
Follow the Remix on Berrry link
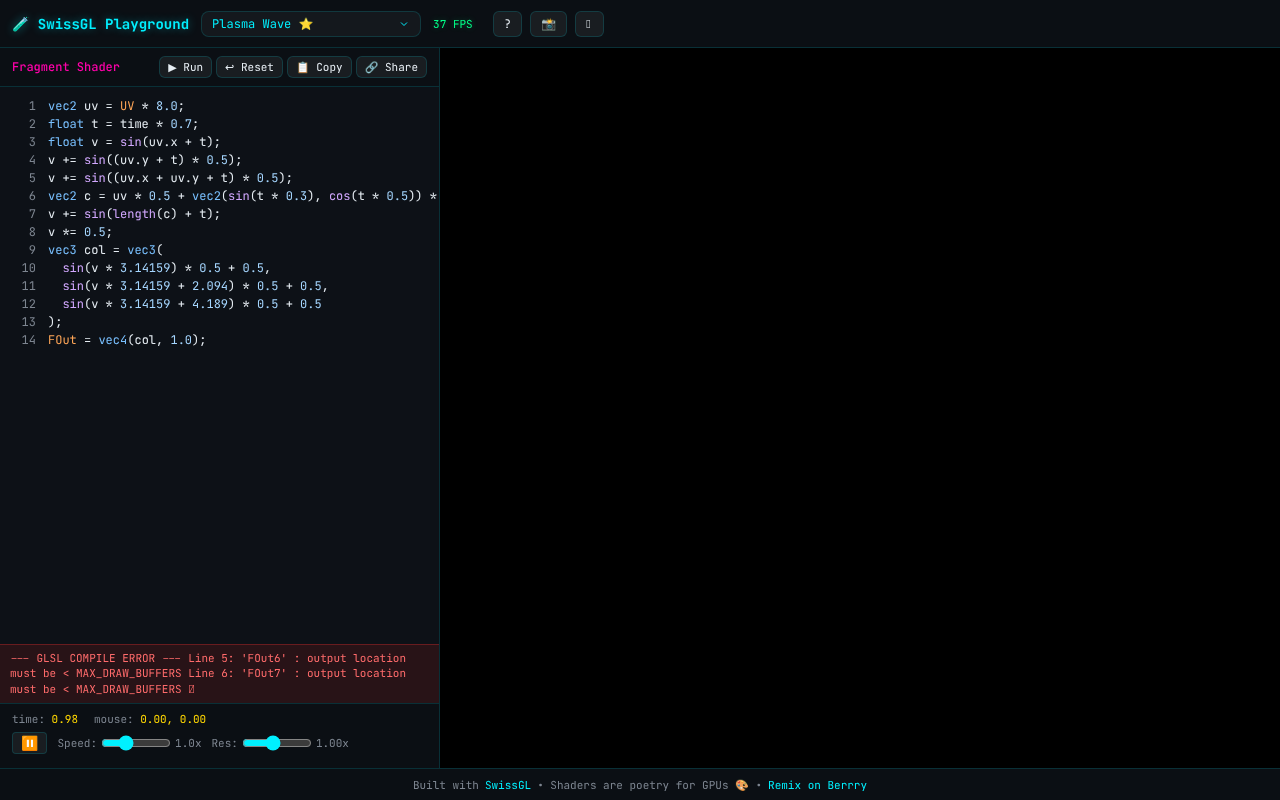pyautogui.click(x=817, y=785)
